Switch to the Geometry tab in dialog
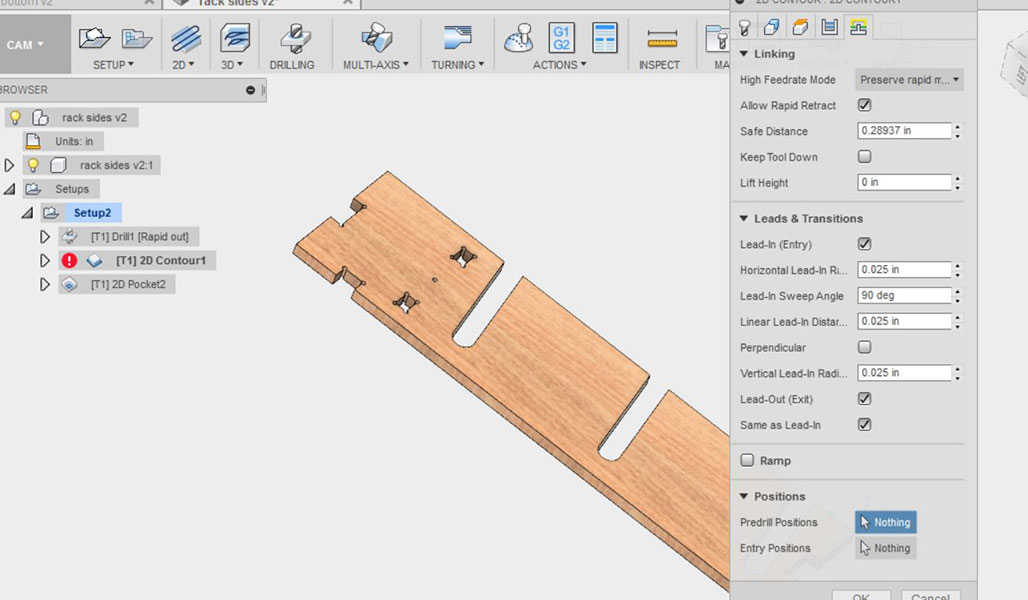The height and width of the screenshot is (600, 1028). pyautogui.click(x=772, y=28)
